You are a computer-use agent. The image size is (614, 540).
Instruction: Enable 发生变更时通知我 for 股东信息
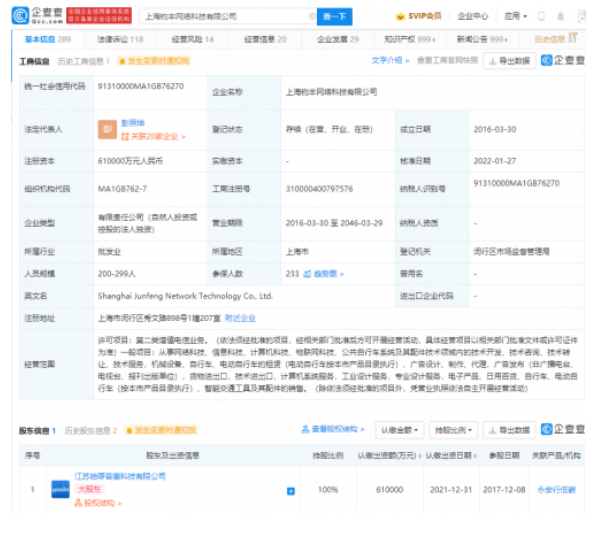point(161,430)
